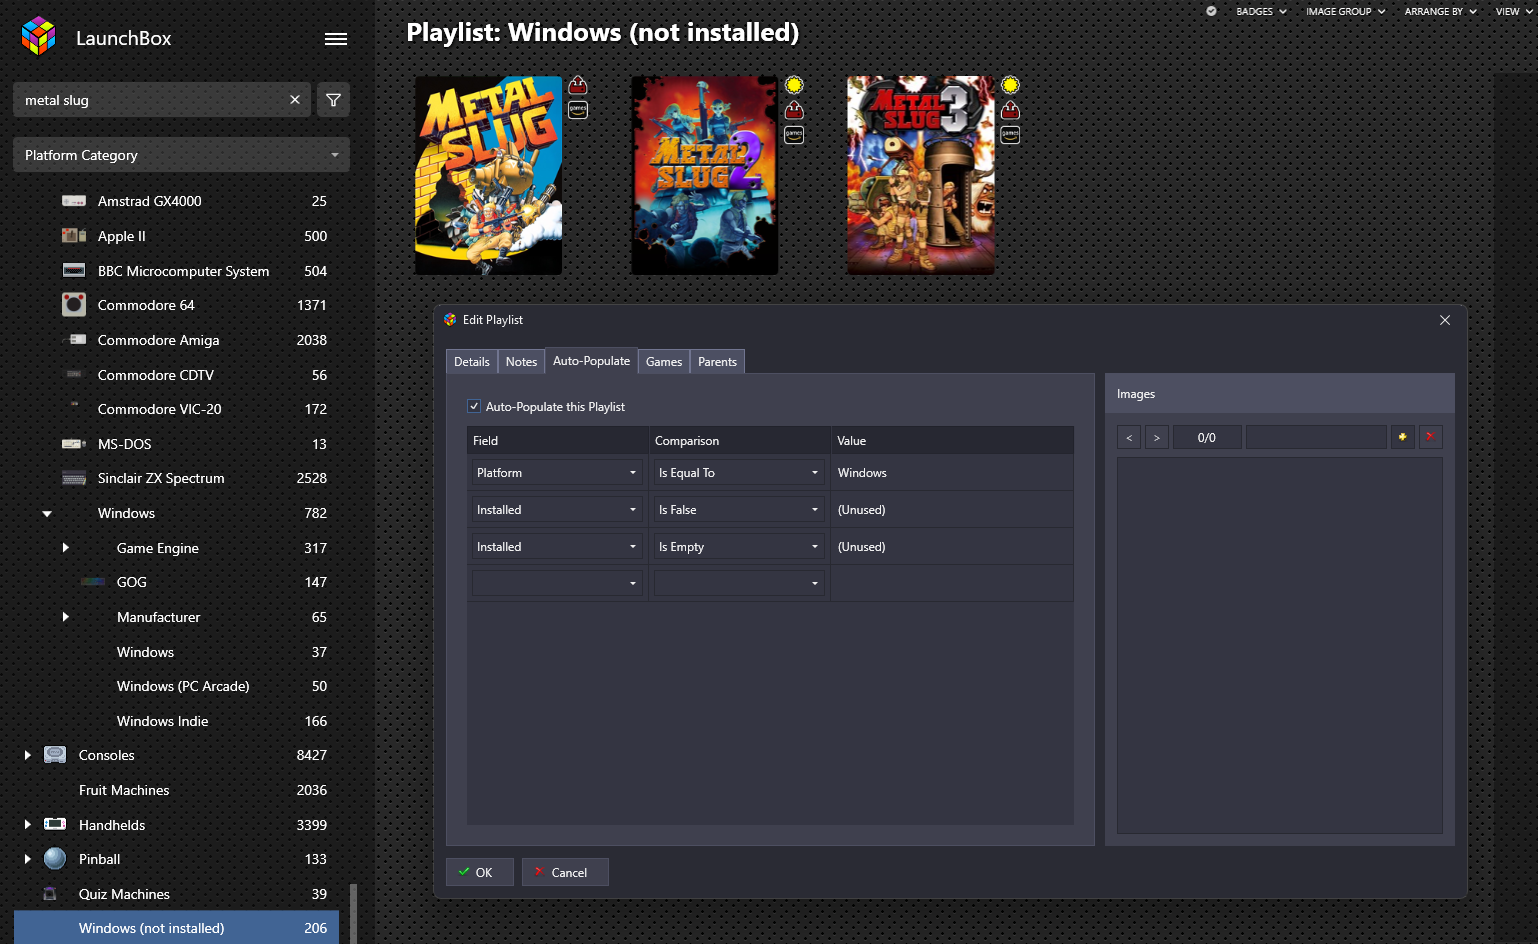Open the Platform field dropdown
The width and height of the screenshot is (1538, 944).
556,472
